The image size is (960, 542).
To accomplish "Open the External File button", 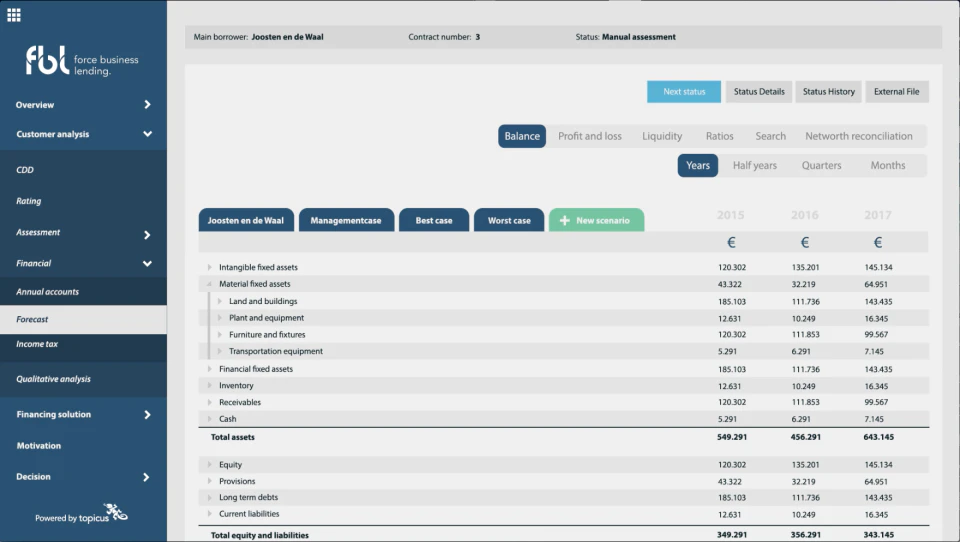I will tap(897, 92).
